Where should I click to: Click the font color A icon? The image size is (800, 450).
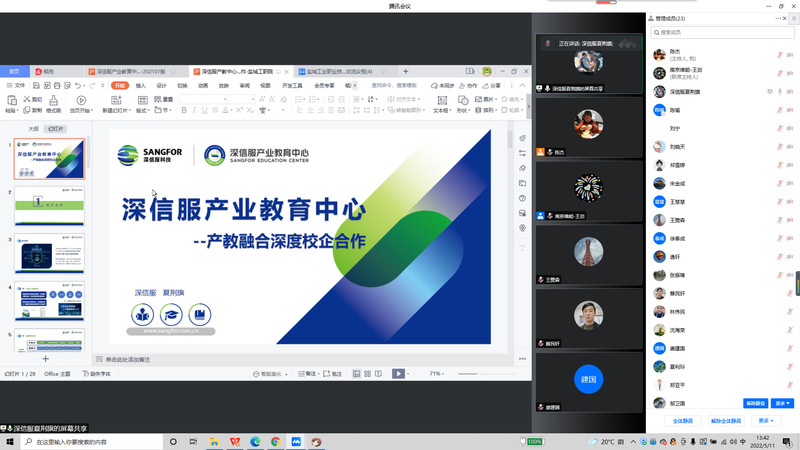pyautogui.click(x=225, y=110)
